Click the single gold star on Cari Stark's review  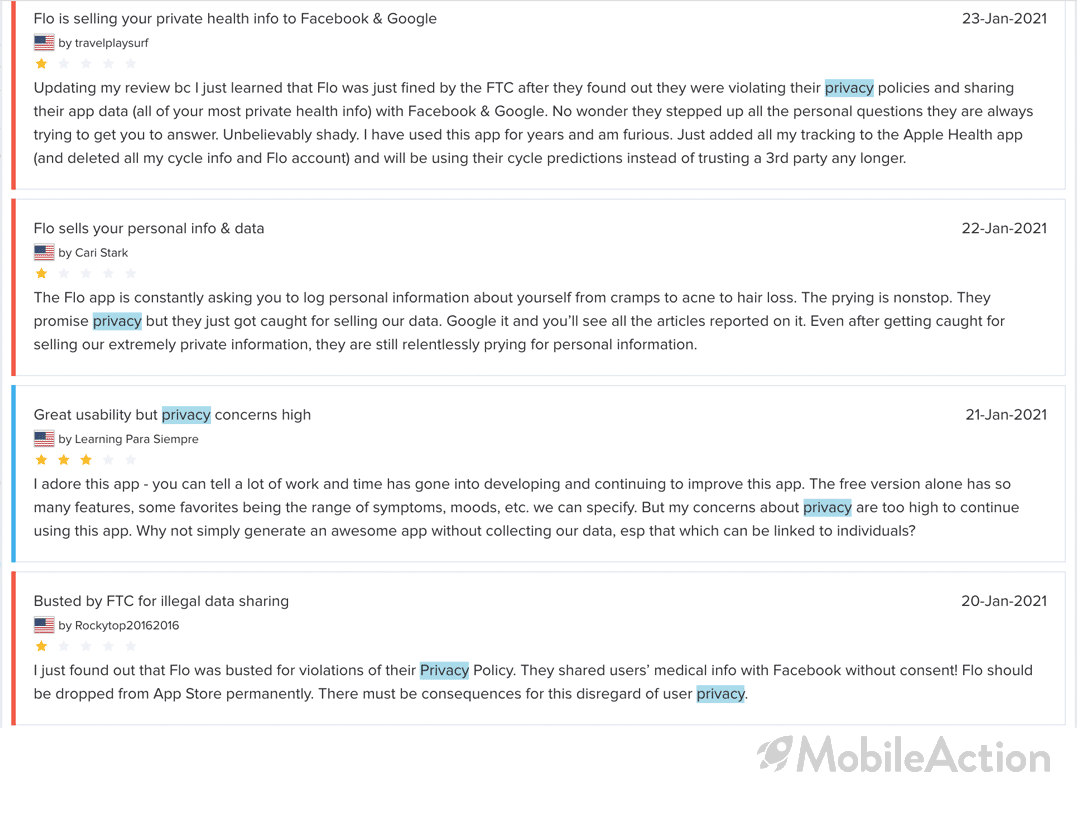pyautogui.click(x=41, y=273)
